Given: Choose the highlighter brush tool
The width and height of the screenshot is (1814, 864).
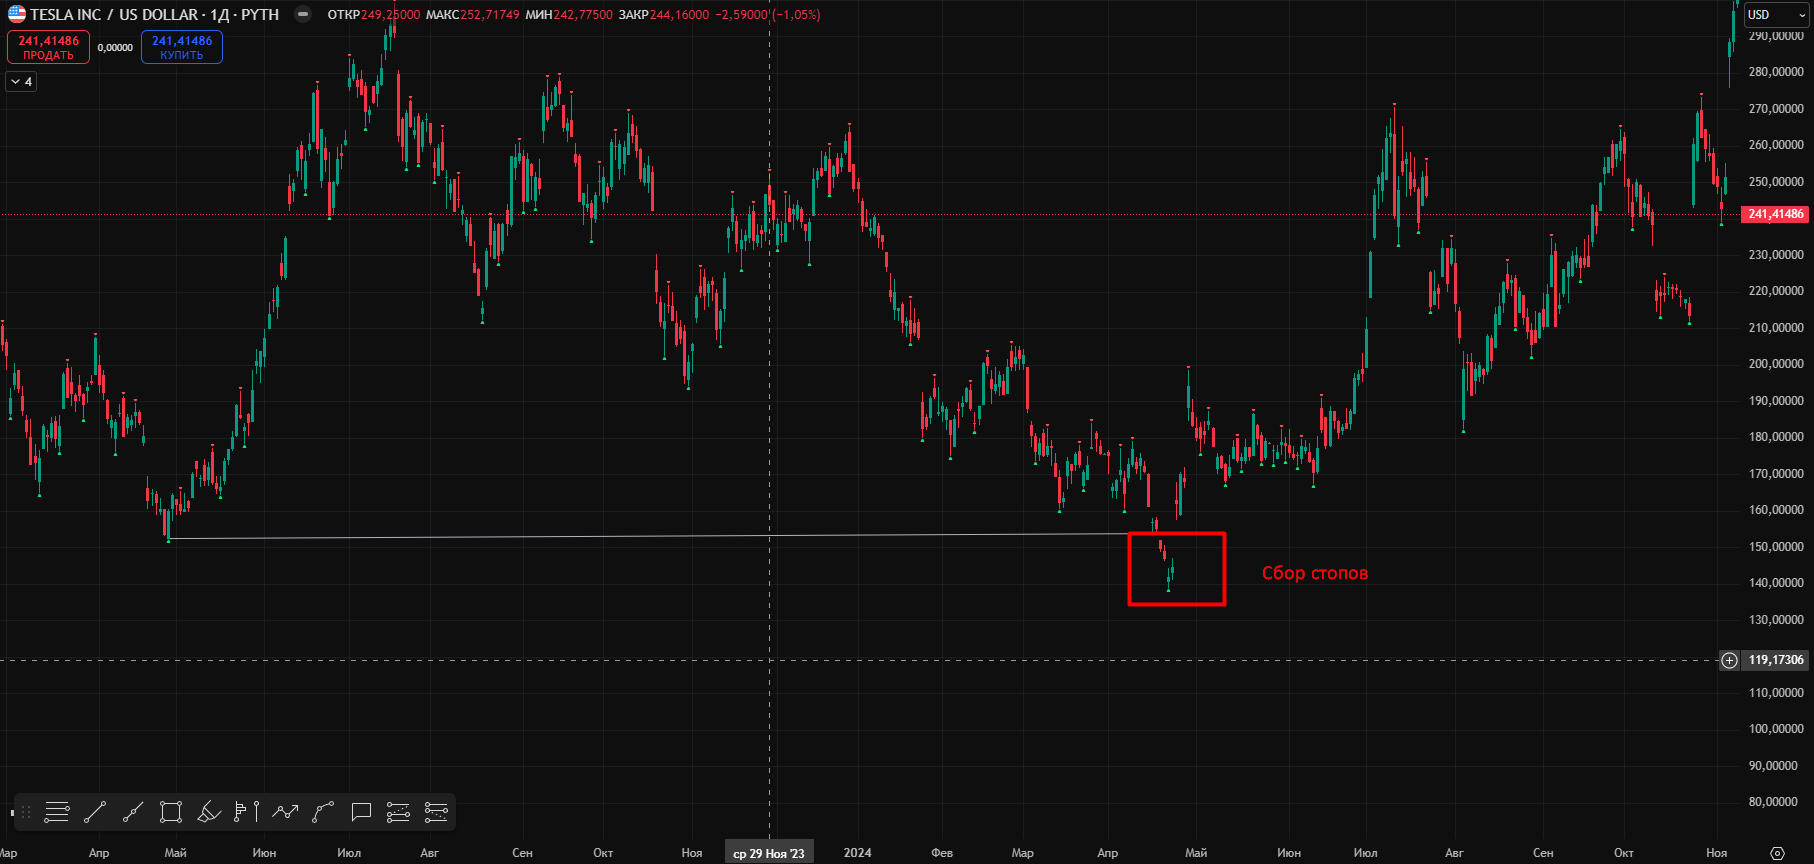Looking at the screenshot, I should click(209, 812).
